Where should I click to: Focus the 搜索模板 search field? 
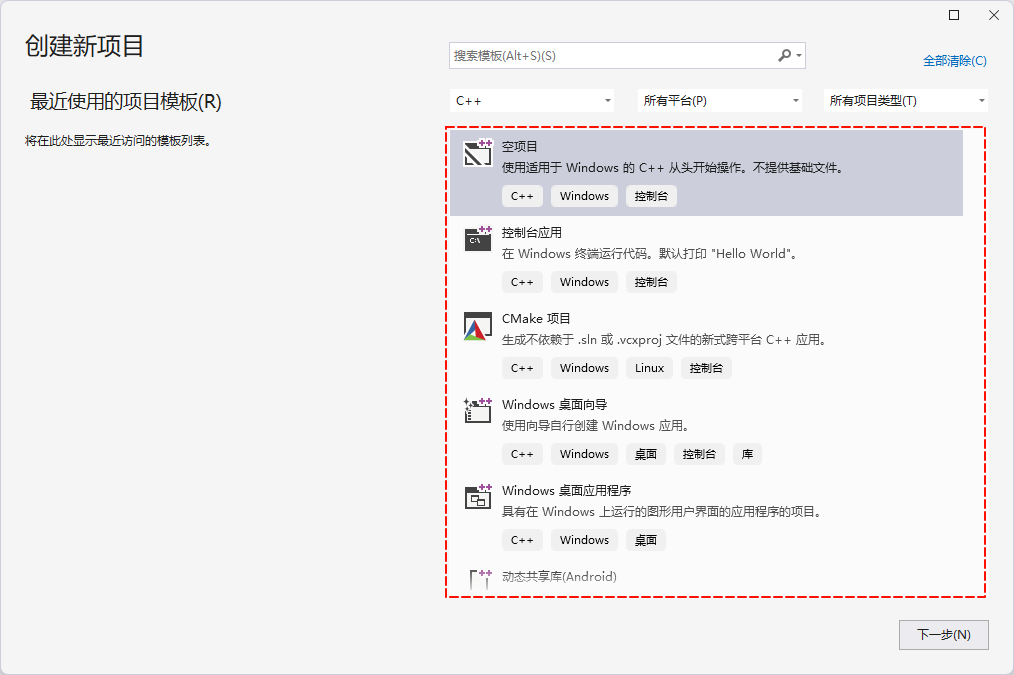(x=610, y=56)
